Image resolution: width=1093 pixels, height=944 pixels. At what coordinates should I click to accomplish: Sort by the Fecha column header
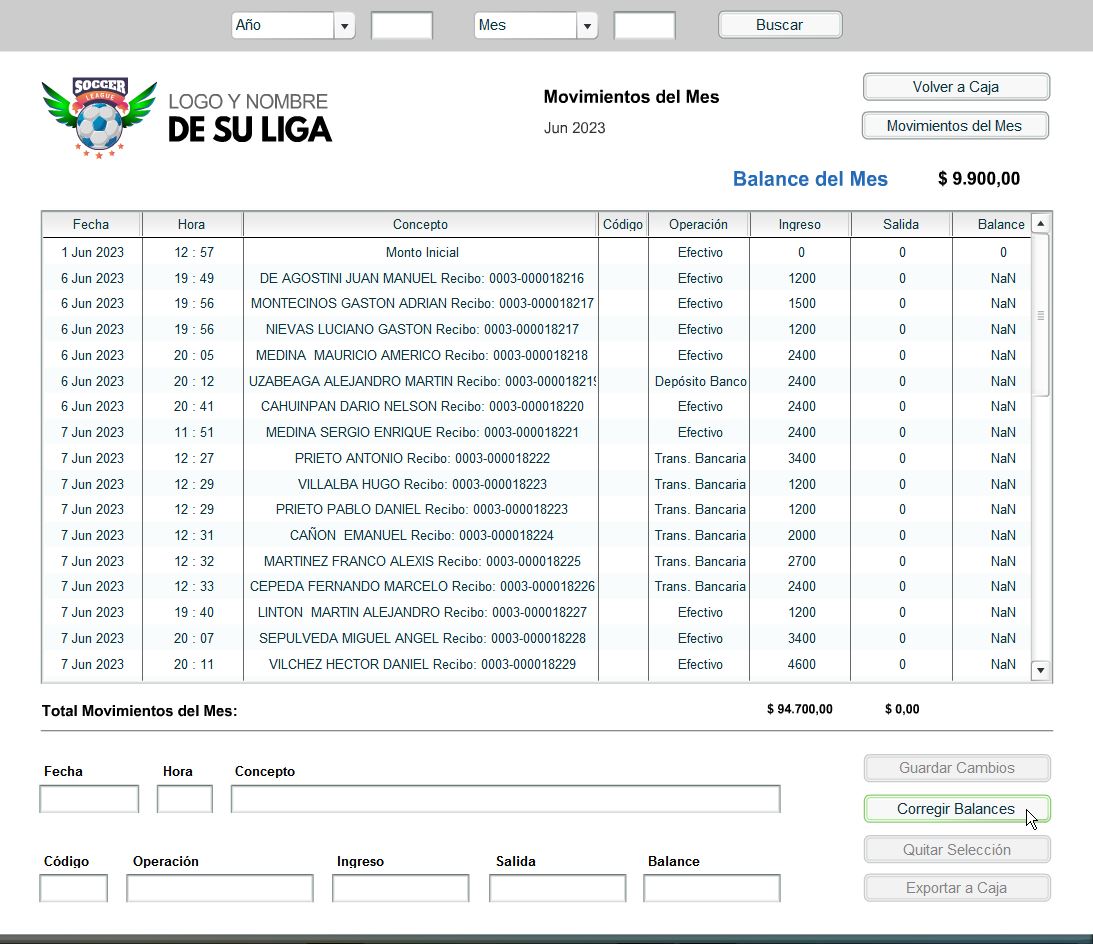(x=91, y=224)
